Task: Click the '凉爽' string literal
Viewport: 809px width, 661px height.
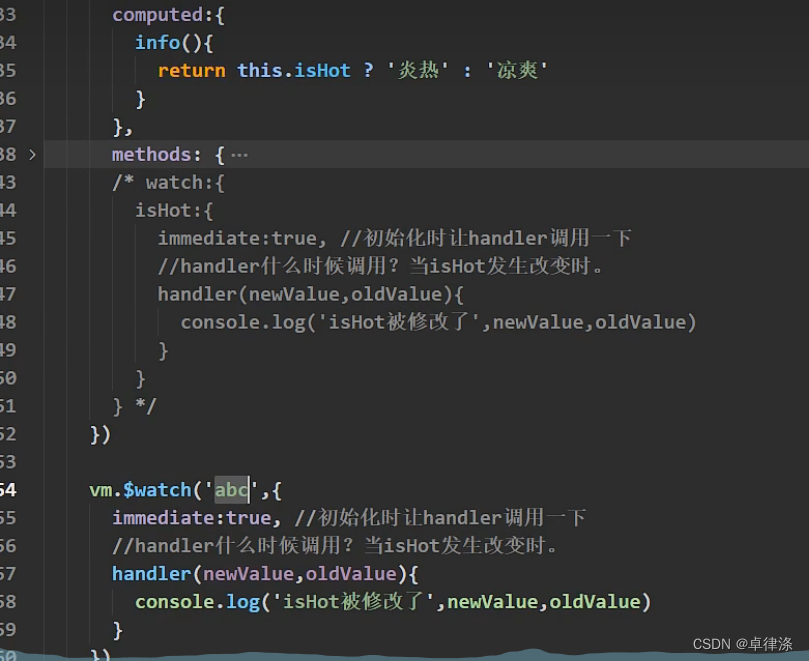Action: click(x=516, y=70)
